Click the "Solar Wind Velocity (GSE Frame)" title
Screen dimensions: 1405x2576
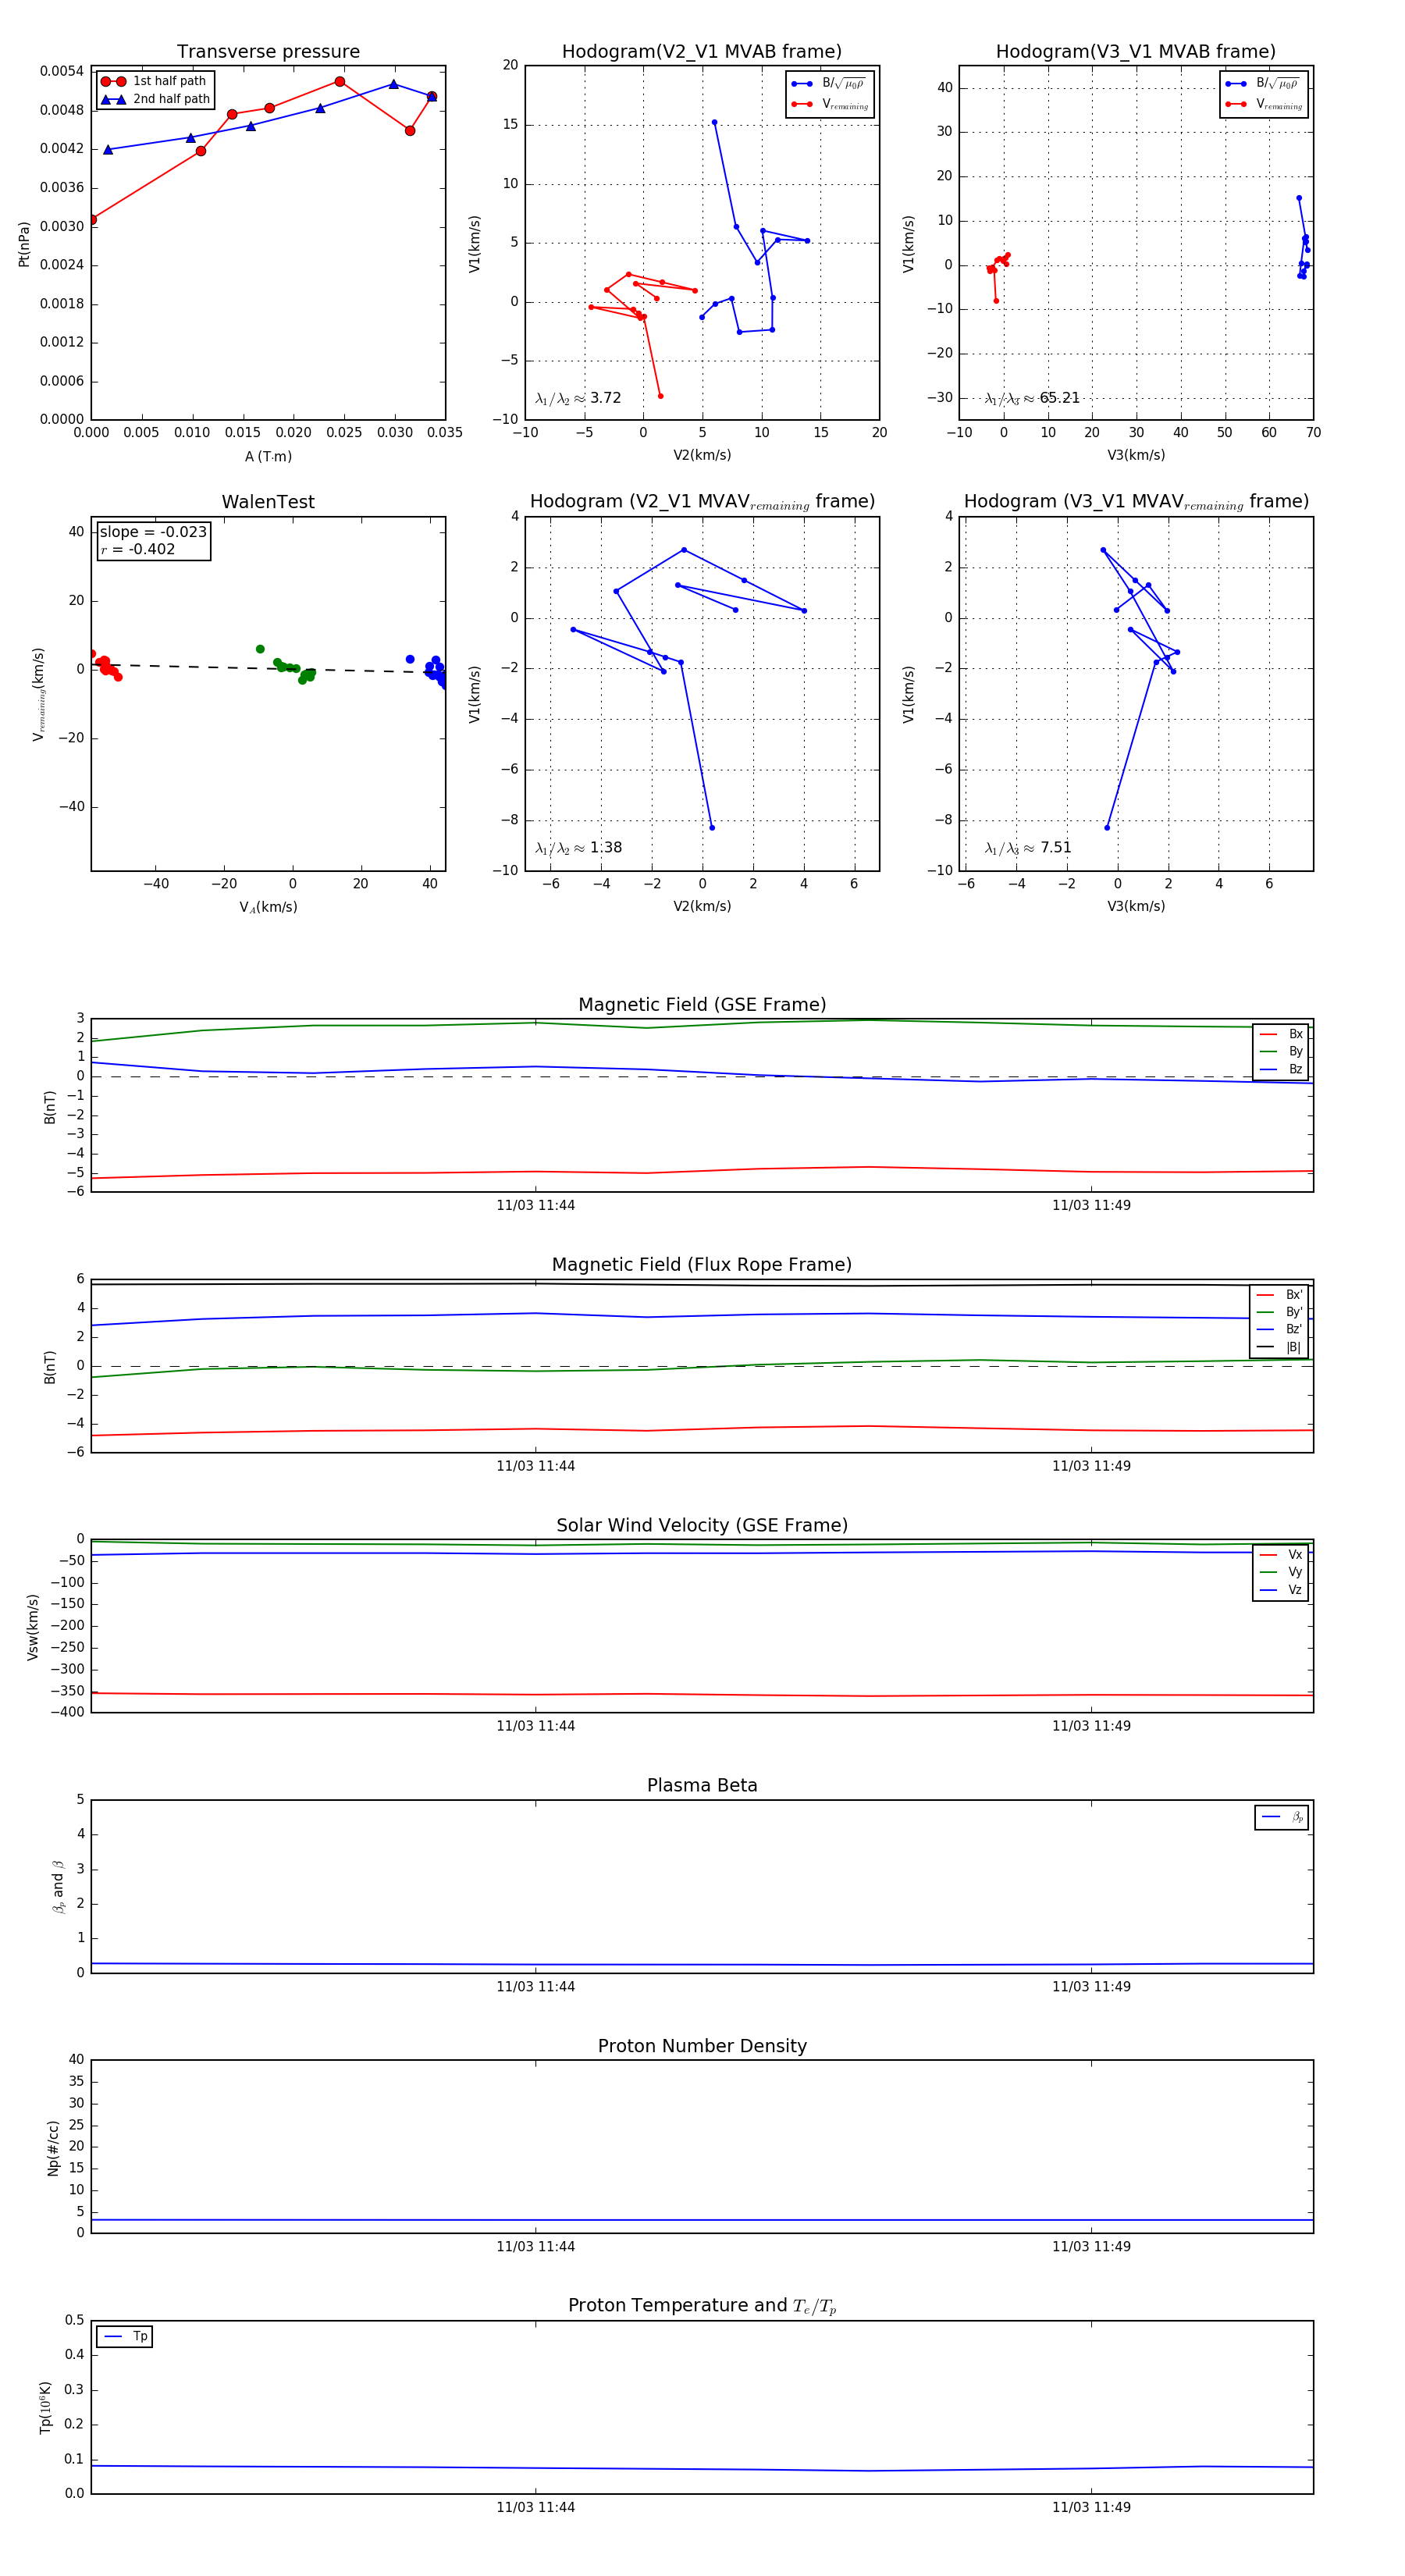(x=702, y=1526)
